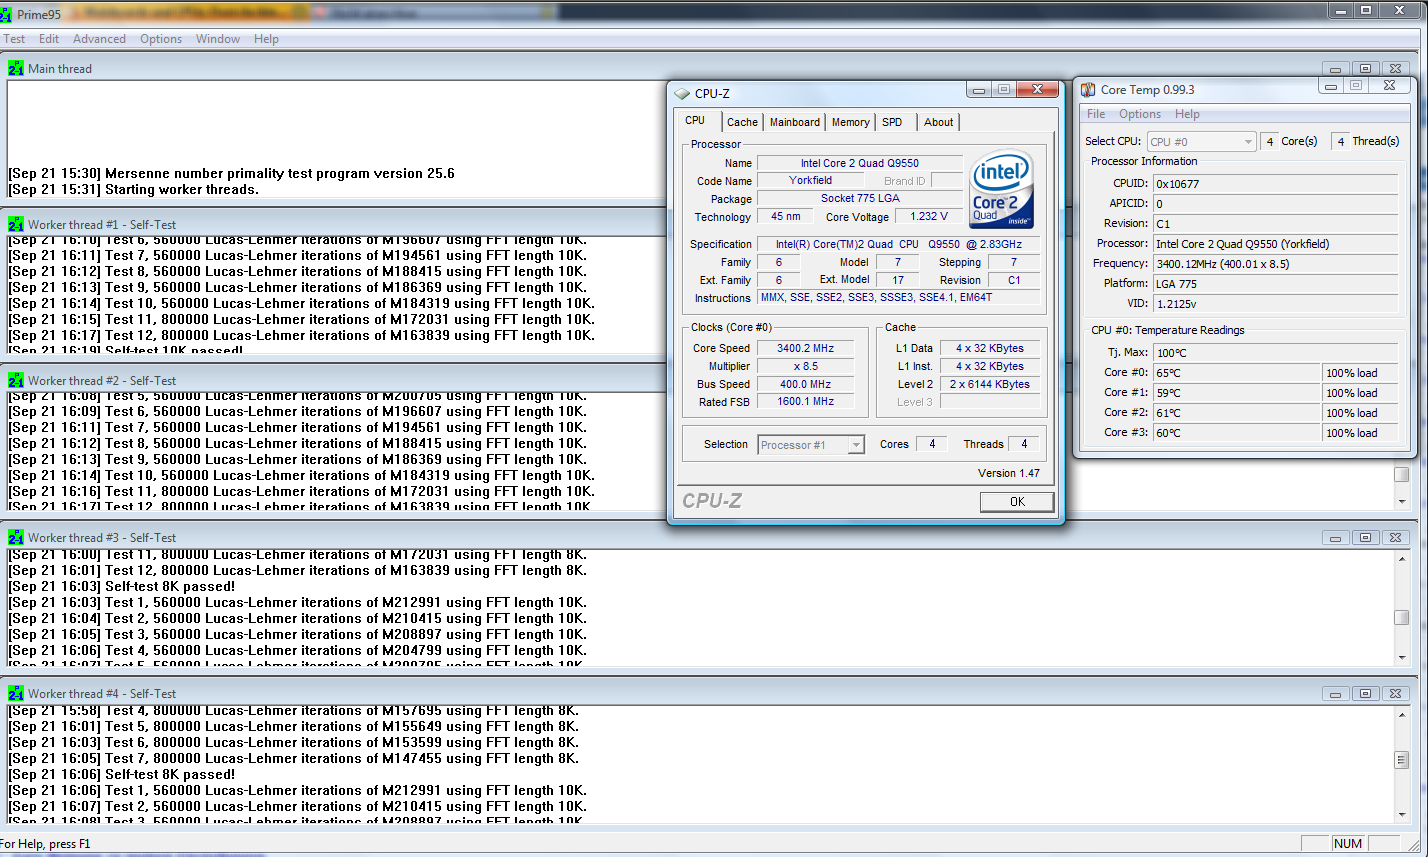The image size is (1428, 857).
Task: Open Core Temp Options menu
Action: [1140, 114]
